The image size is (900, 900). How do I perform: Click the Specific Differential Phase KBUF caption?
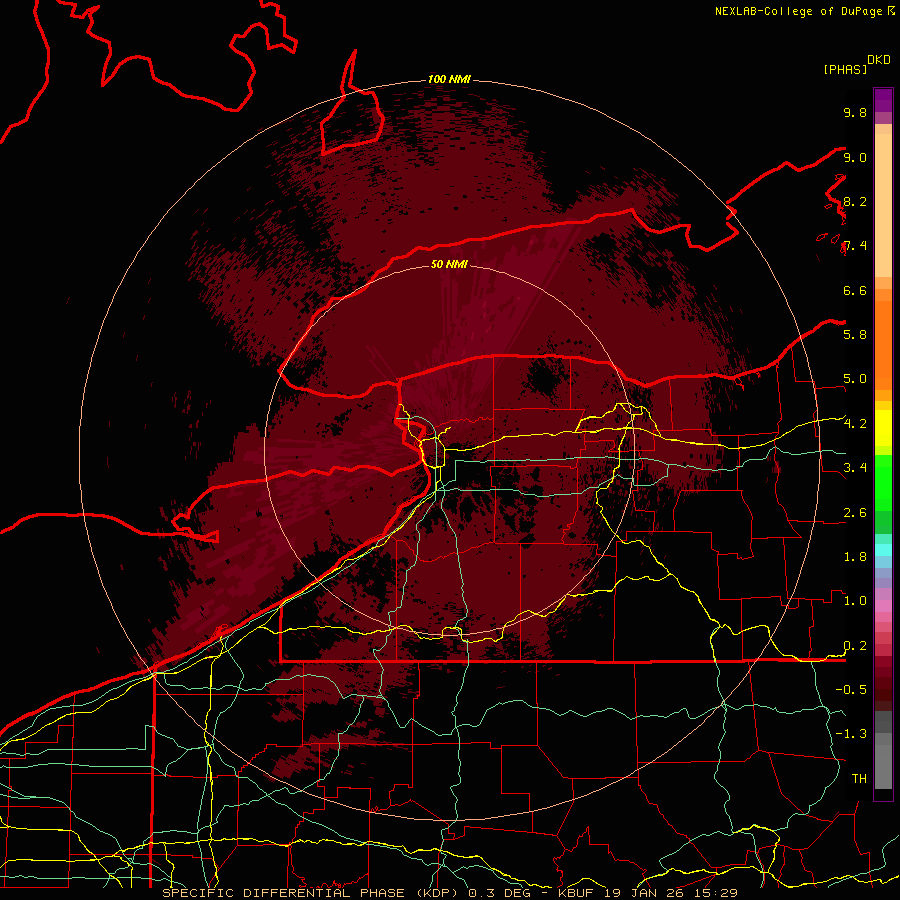[450, 893]
